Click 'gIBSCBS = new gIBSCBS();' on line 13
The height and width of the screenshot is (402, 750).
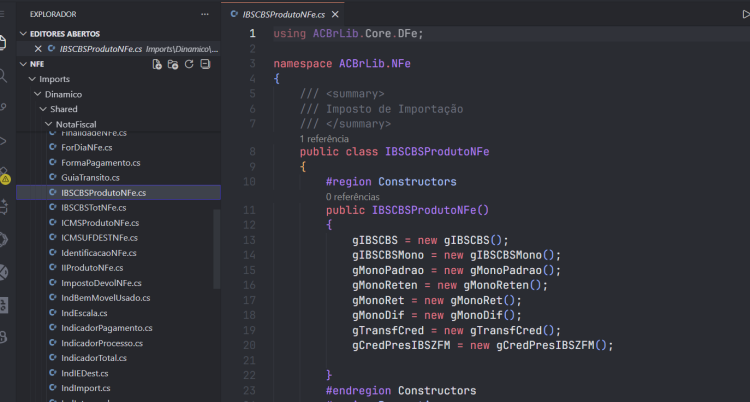coord(430,240)
